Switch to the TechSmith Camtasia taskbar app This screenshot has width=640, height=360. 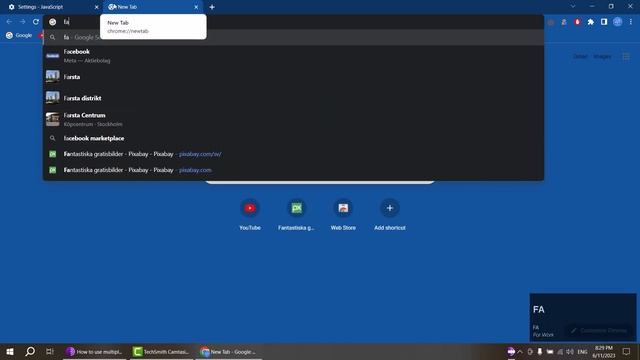(x=162, y=351)
